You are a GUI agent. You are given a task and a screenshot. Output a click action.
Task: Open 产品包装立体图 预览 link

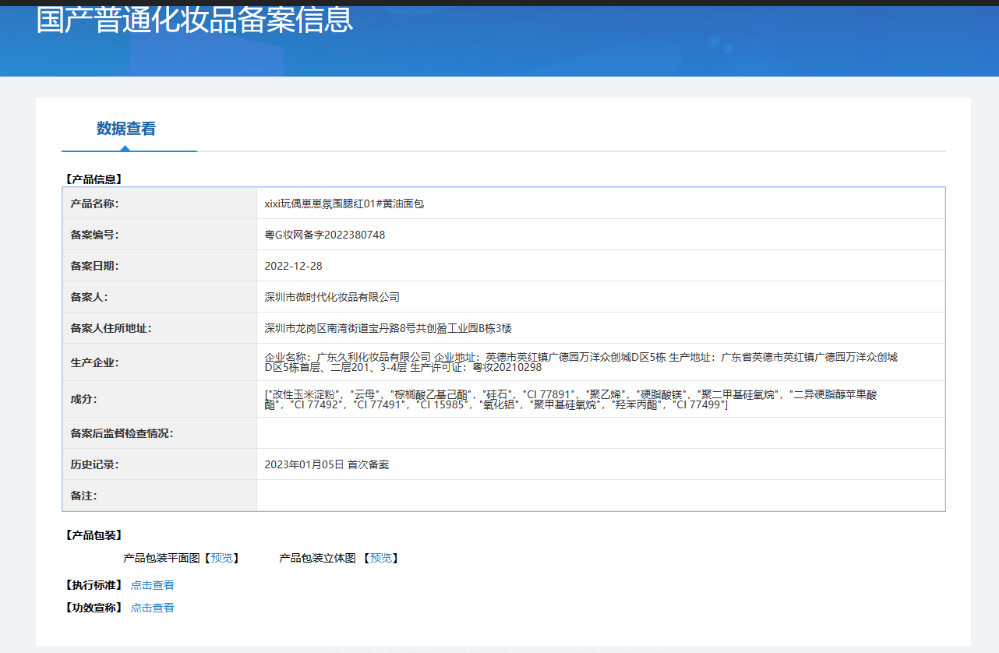point(381,558)
